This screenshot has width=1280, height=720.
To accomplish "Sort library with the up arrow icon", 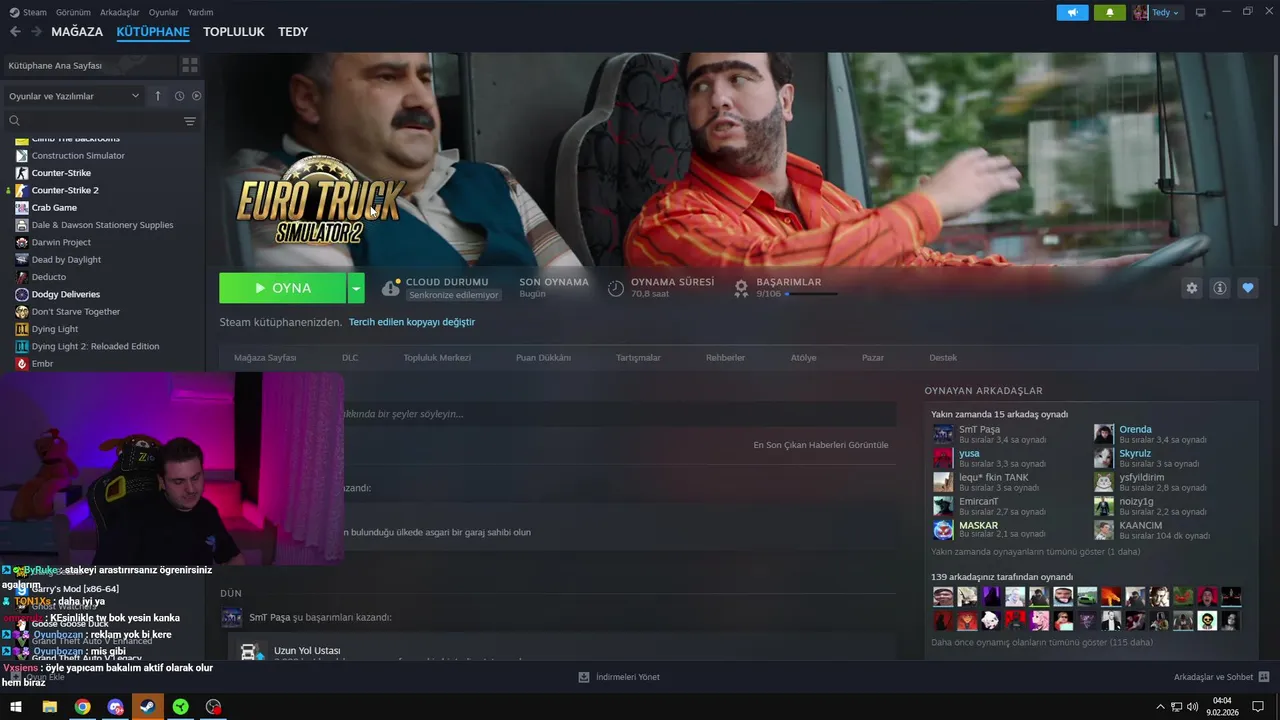I will (x=157, y=96).
